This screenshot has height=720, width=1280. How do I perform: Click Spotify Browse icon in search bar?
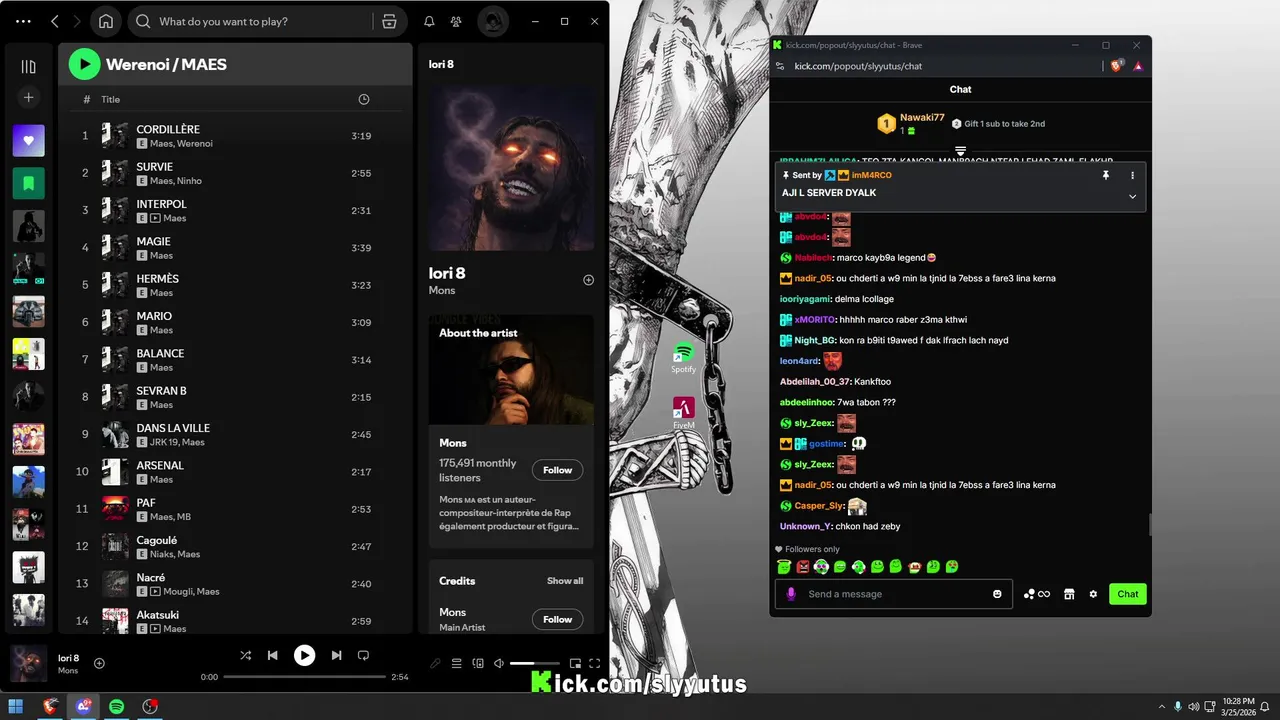click(x=389, y=21)
